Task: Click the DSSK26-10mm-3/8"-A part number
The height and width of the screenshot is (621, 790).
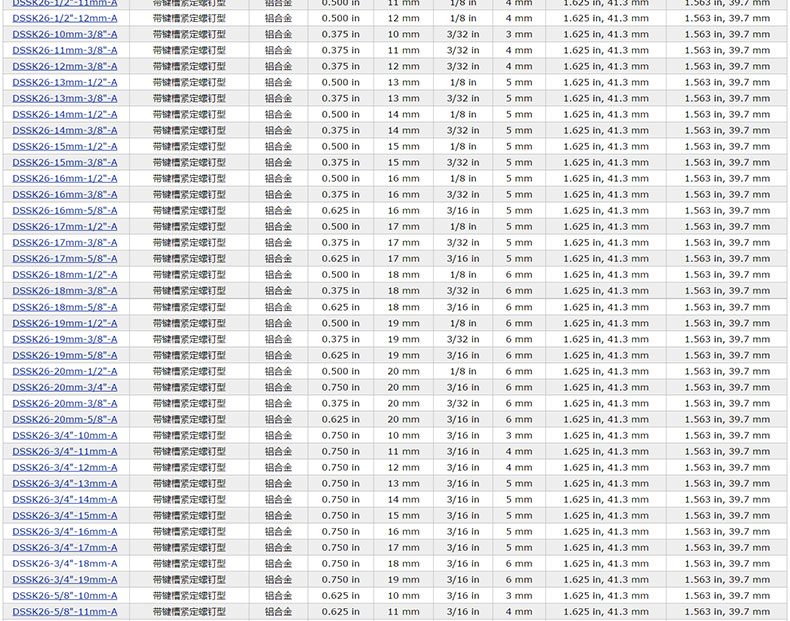Action: point(64,34)
